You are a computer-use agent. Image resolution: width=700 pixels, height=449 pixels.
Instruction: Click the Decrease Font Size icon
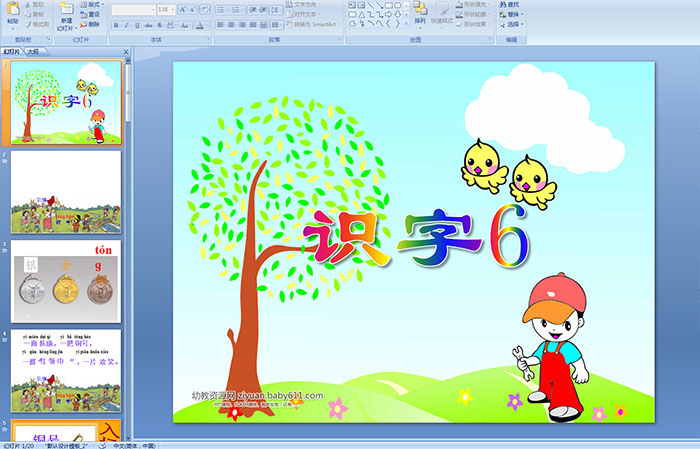(x=193, y=9)
